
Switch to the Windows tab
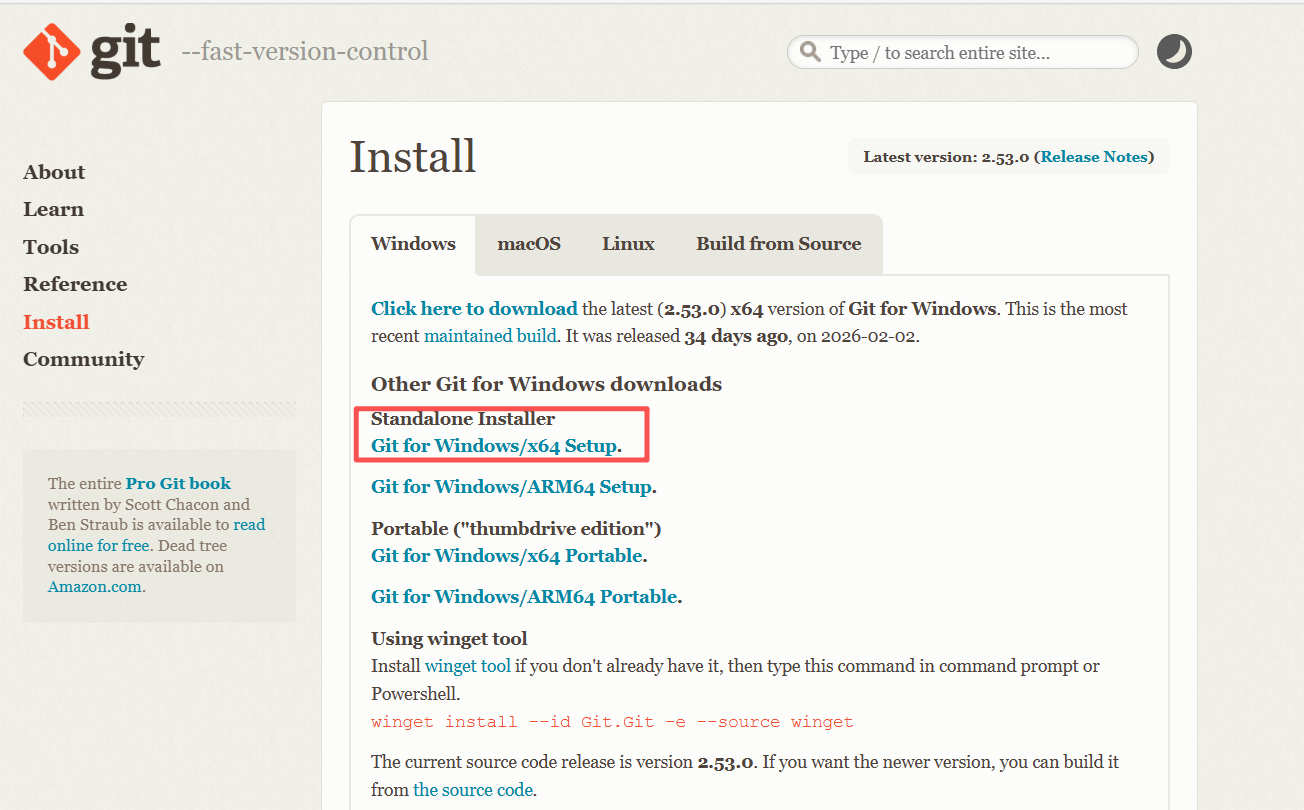click(x=413, y=244)
